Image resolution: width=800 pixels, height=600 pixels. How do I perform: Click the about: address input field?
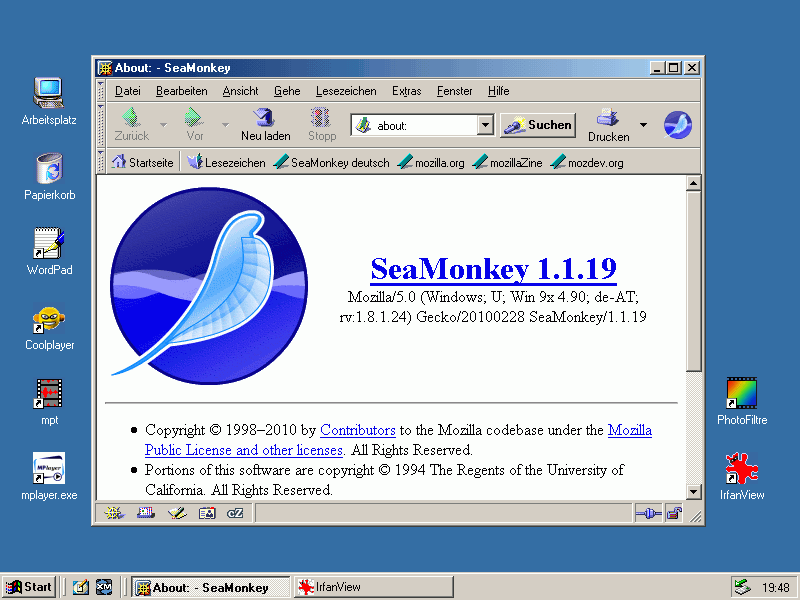tap(424, 125)
